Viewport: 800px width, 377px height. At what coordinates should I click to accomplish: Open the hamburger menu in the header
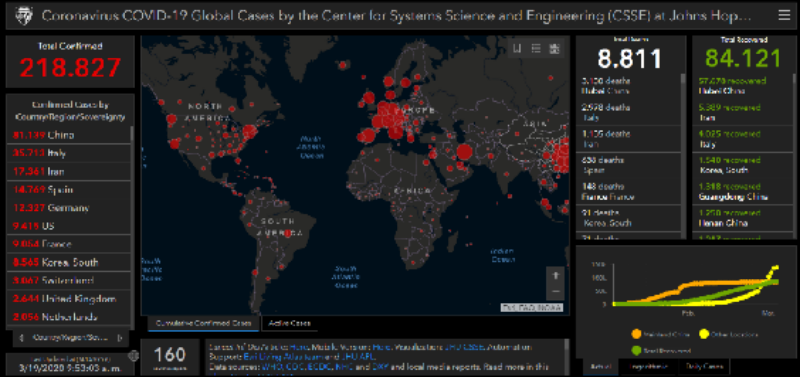pyautogui.click(x=783, y=15)
